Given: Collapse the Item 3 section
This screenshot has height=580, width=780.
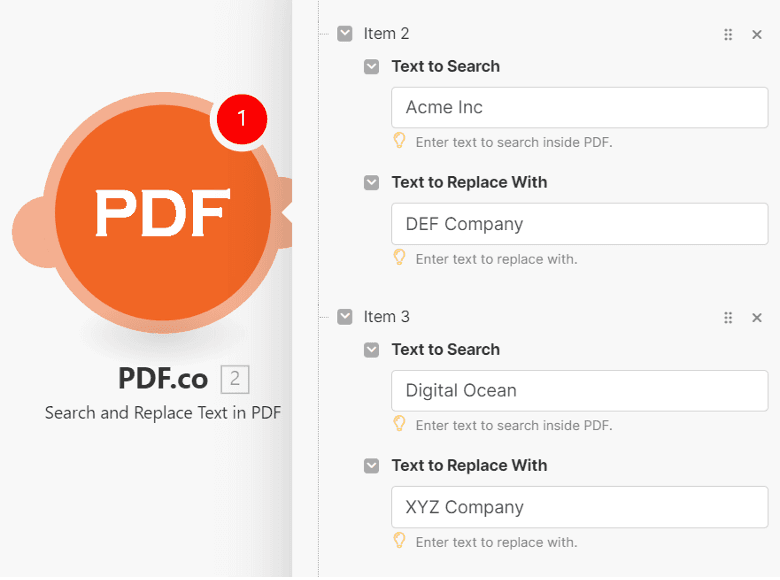Looking at the screenshot, I should tap(345, 317).
